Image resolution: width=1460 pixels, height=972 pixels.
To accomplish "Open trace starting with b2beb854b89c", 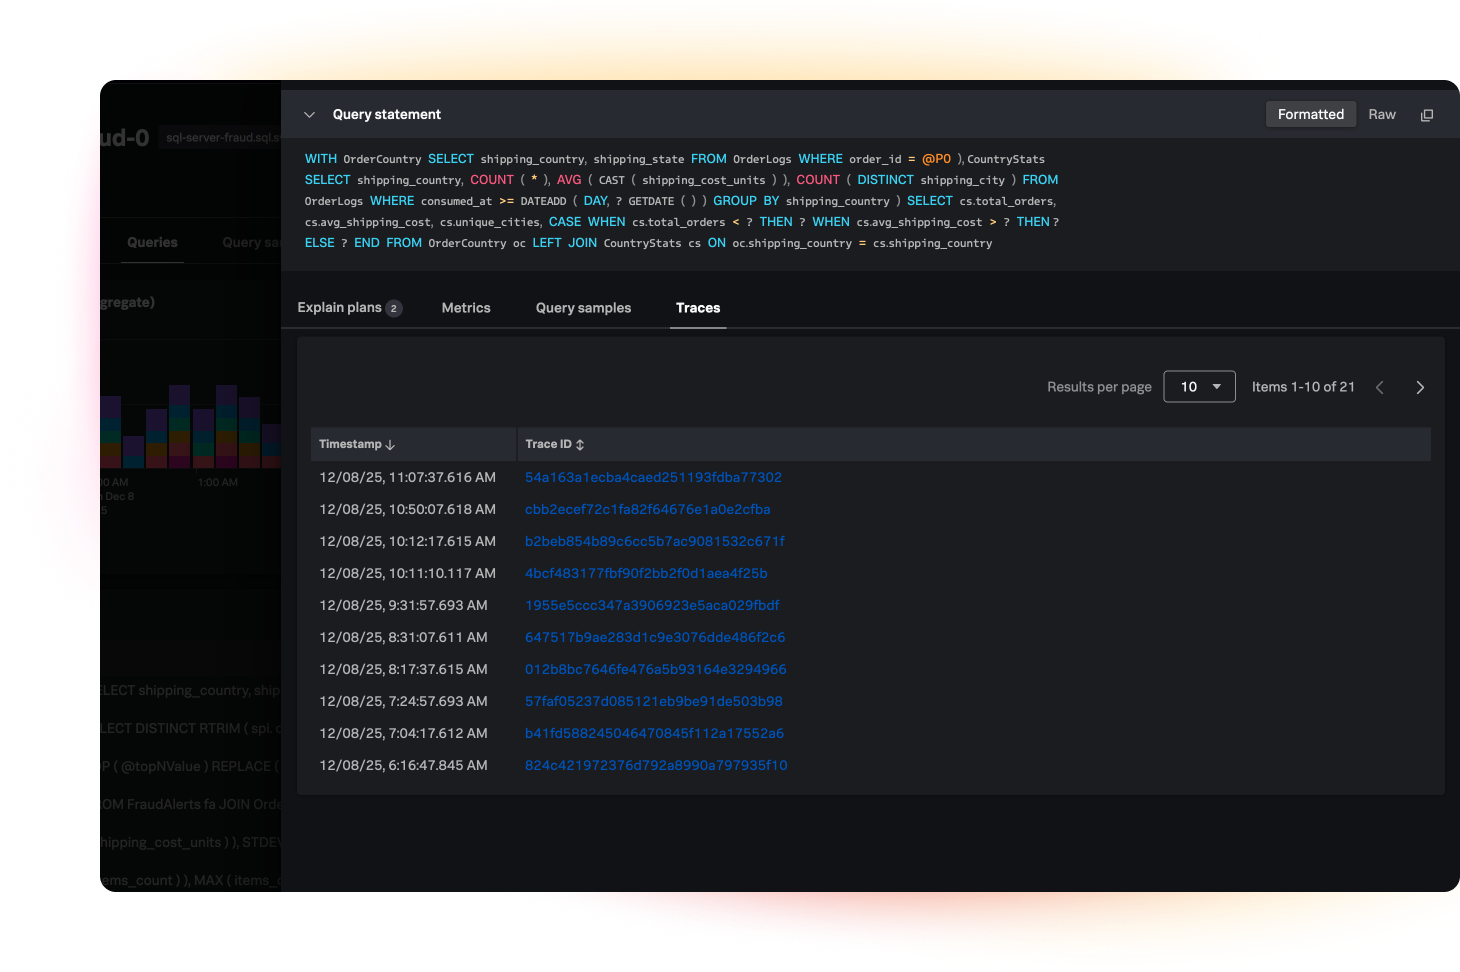I will tap(654, 541).
